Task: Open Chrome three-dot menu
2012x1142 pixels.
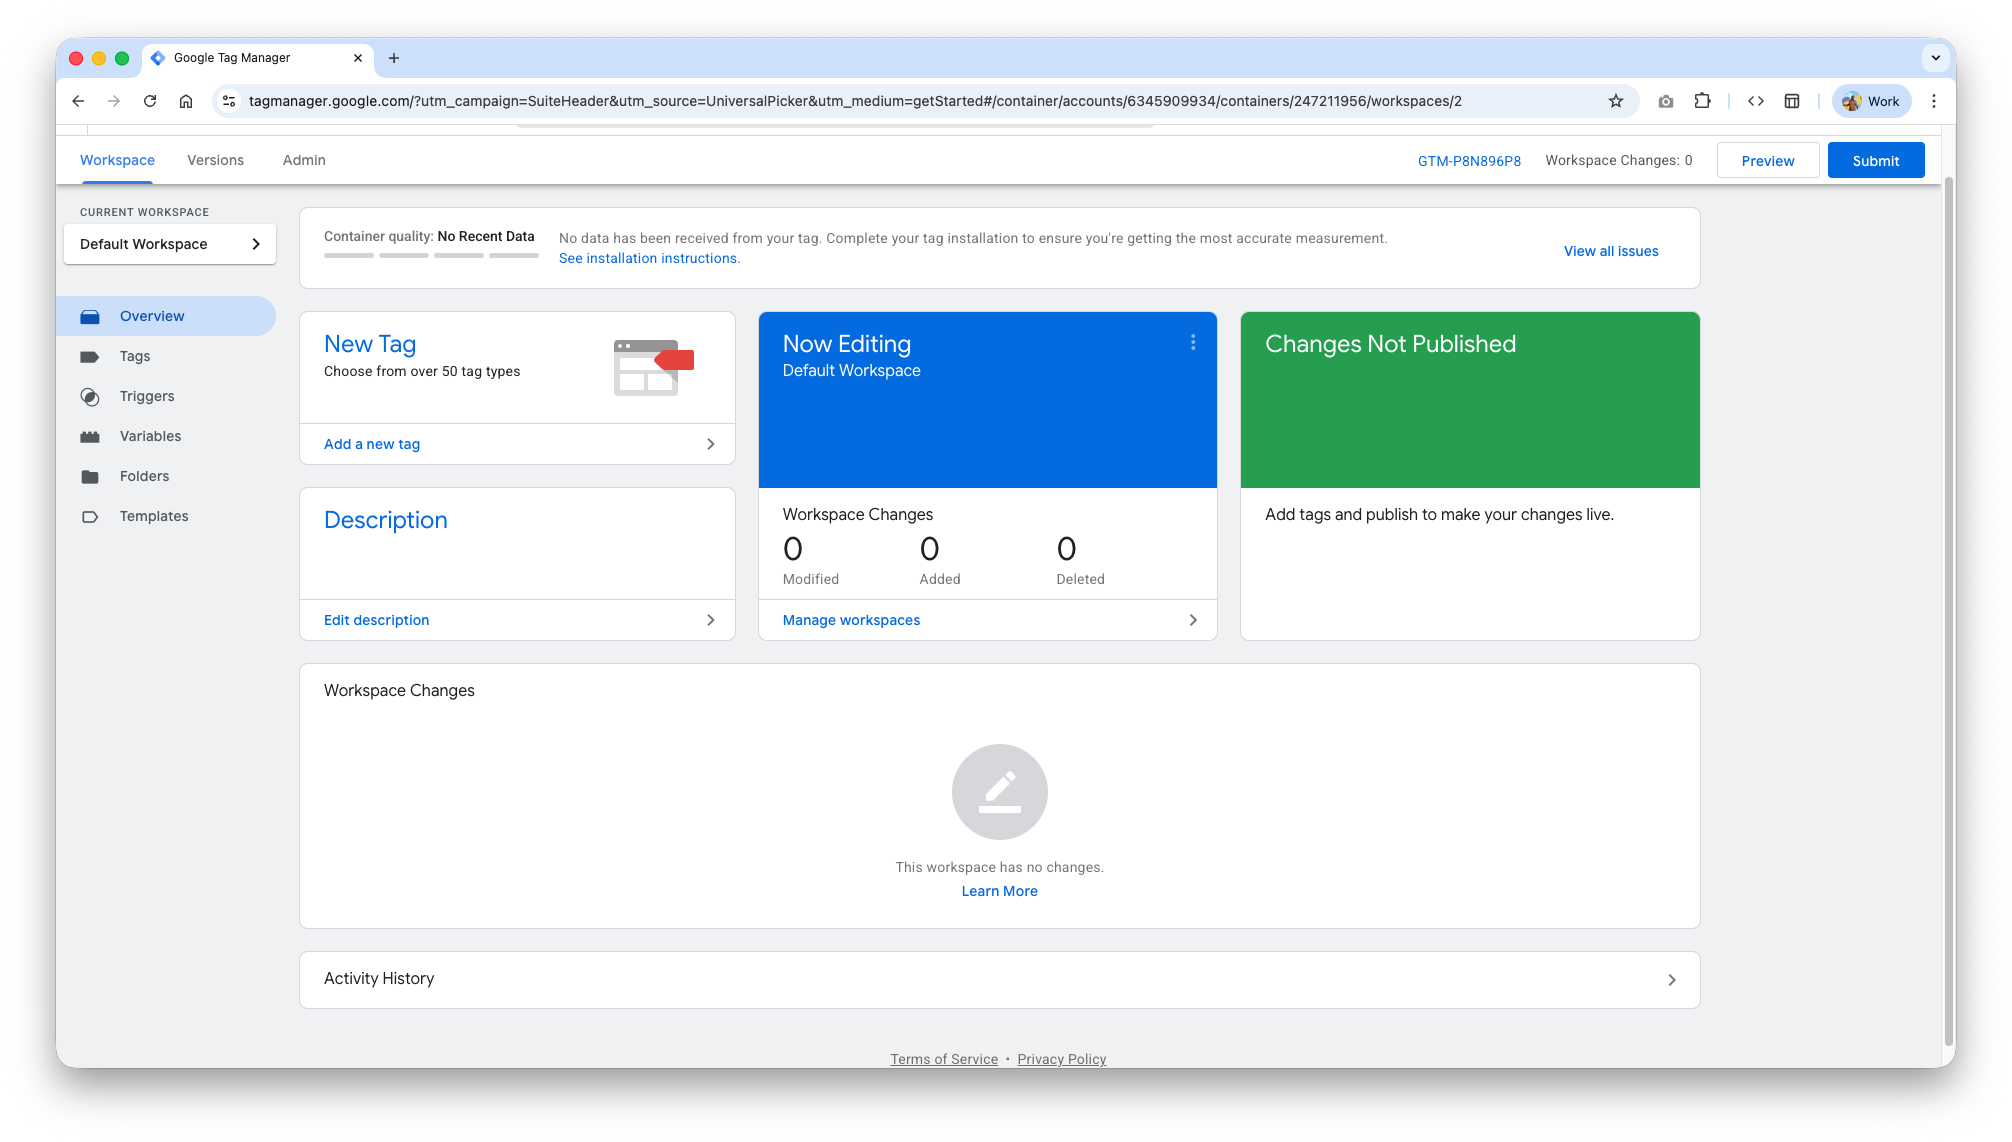Action: pos(1934,101)
